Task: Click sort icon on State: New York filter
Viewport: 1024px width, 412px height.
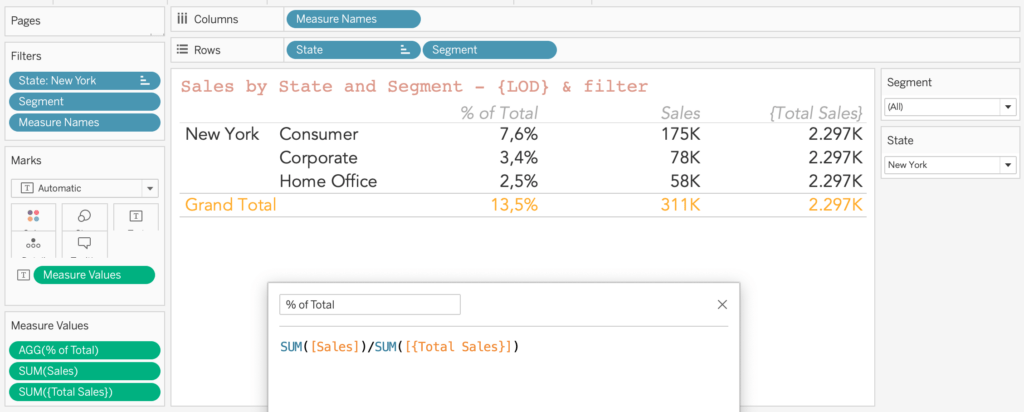Action: 144,80
